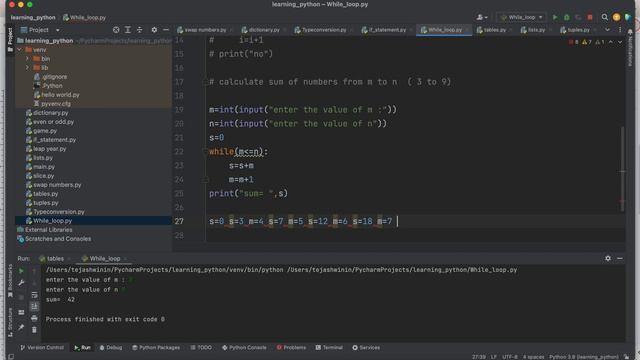Collapse all items in the Project panel
Viewport: 640px width, 360px height.
(140, 30)
